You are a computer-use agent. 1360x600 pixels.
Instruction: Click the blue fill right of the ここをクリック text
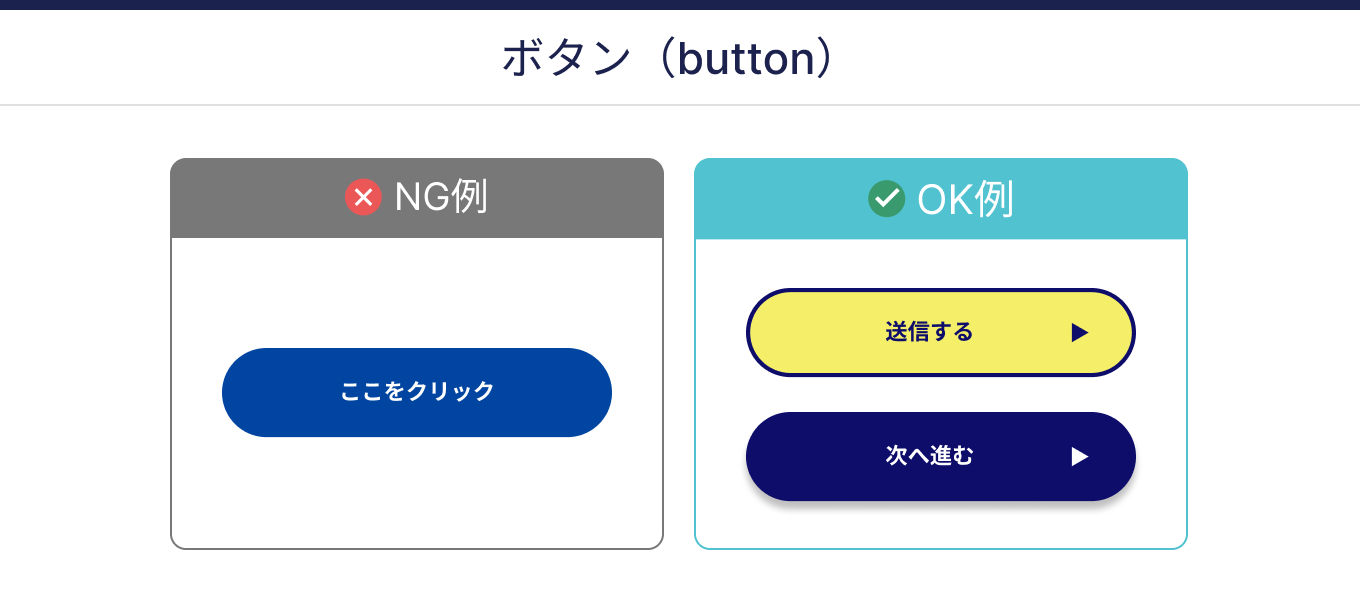pos(550,392)
